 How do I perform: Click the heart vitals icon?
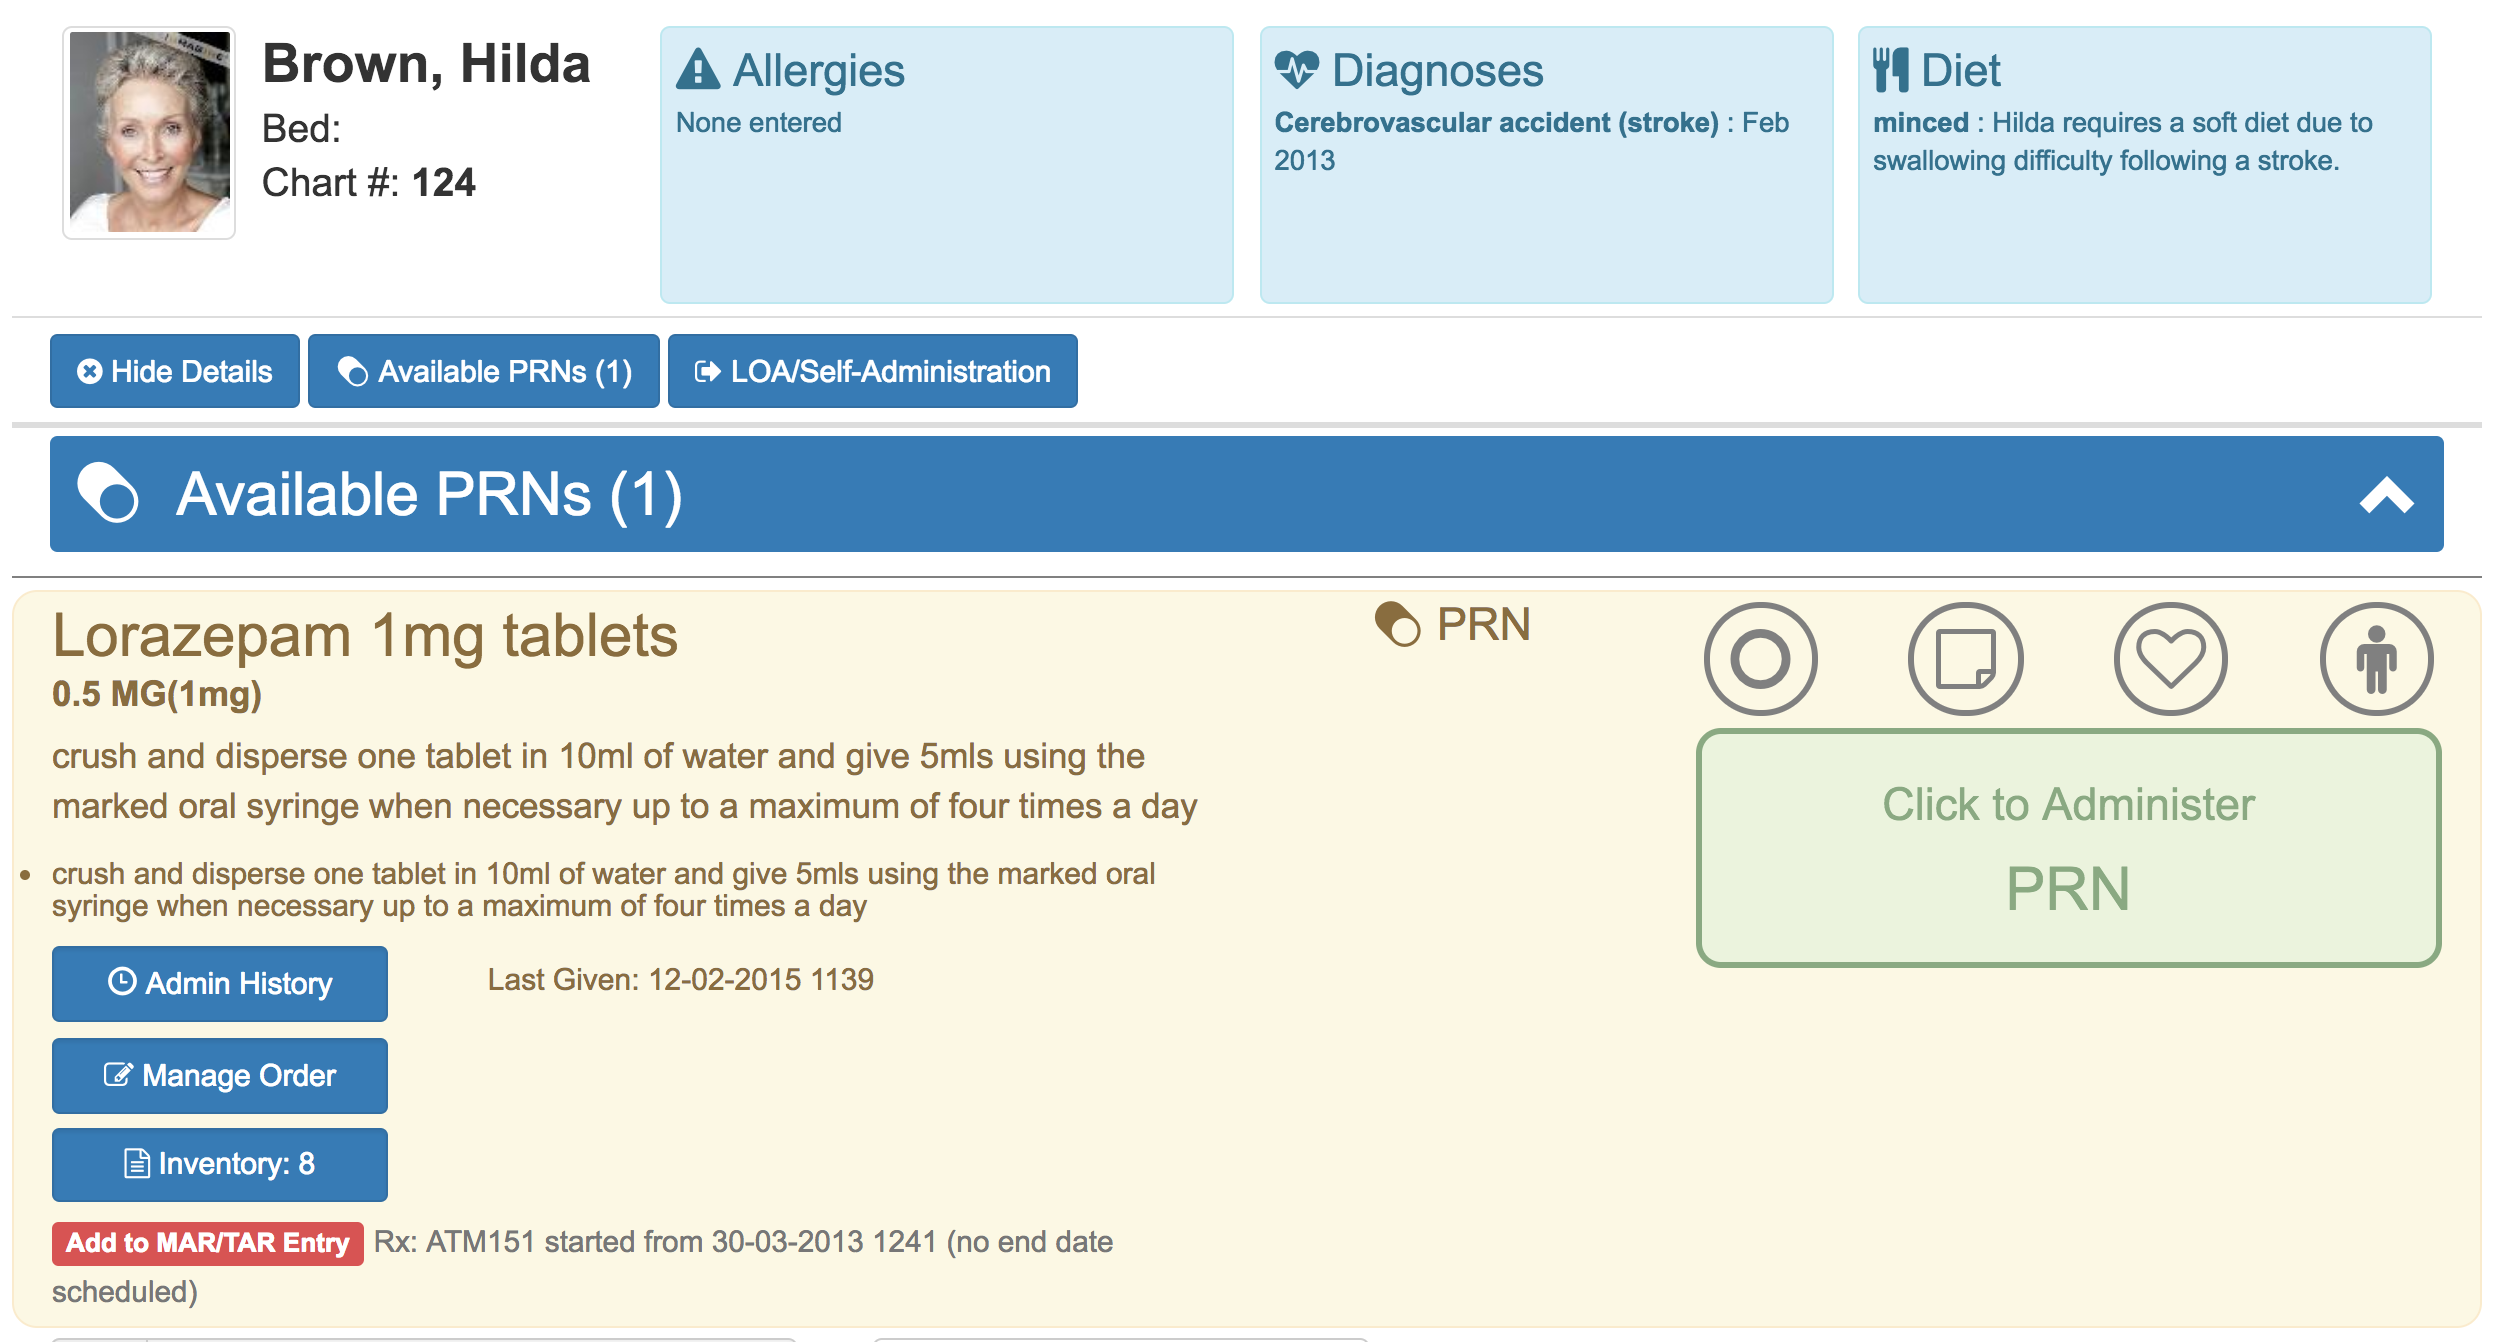click(x=2170, y=659)
